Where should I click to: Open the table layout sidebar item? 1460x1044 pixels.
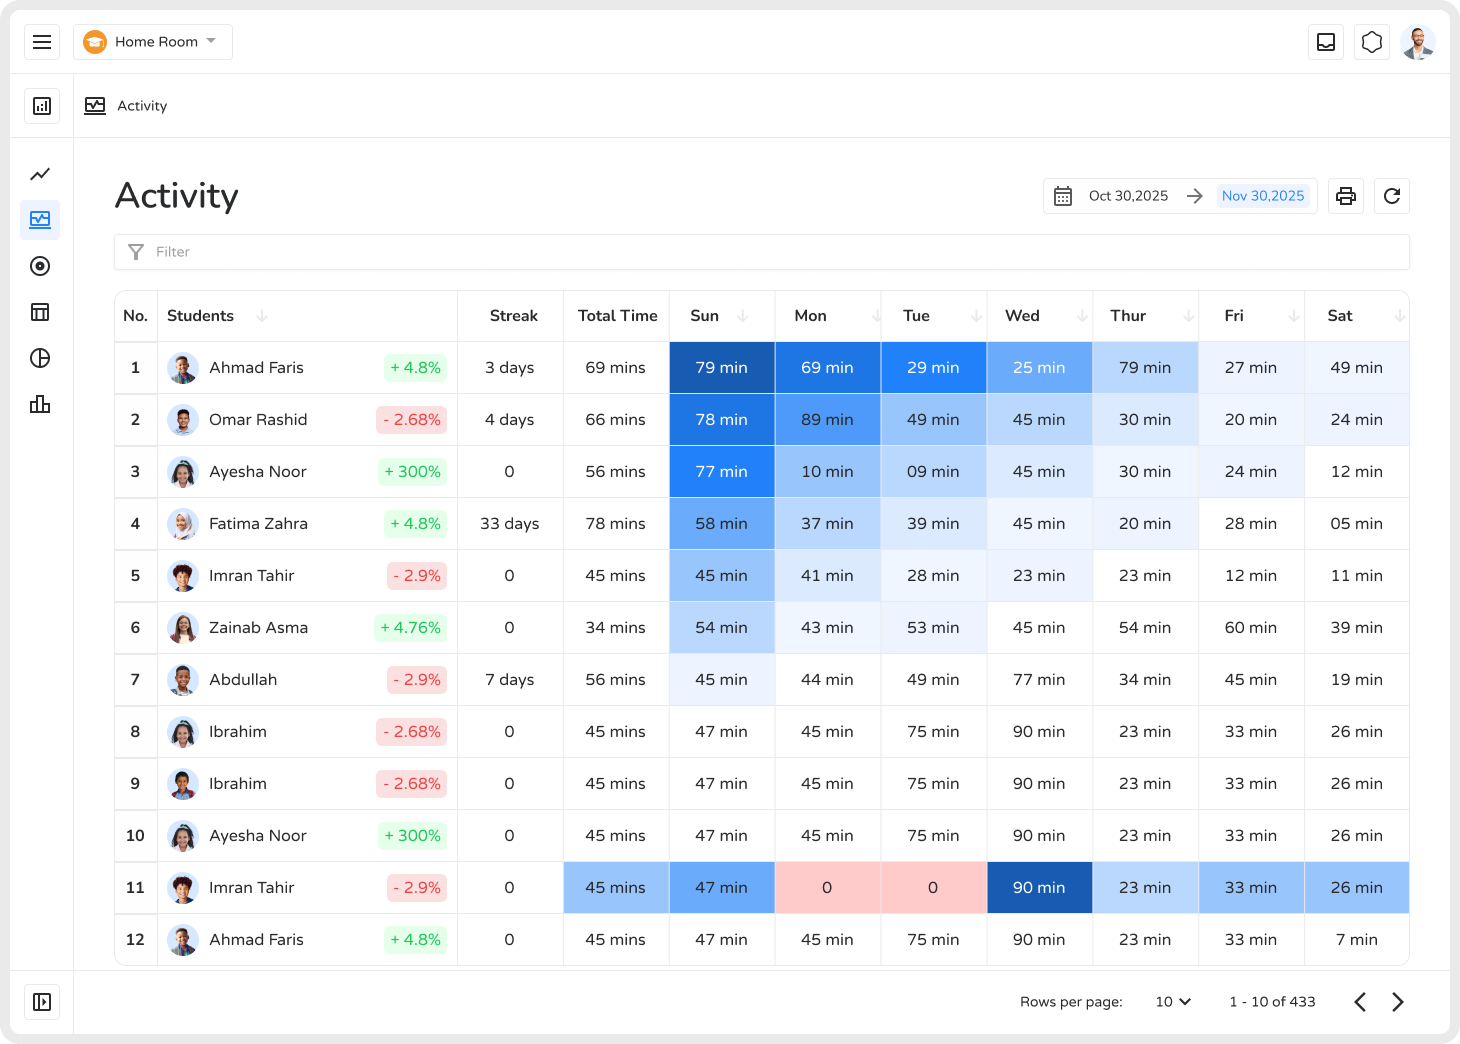pos(40,312)
